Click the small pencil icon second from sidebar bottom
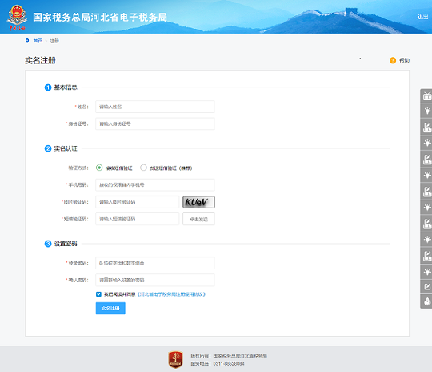The height and width of the screenshot is (372, 432). point(427,286)
